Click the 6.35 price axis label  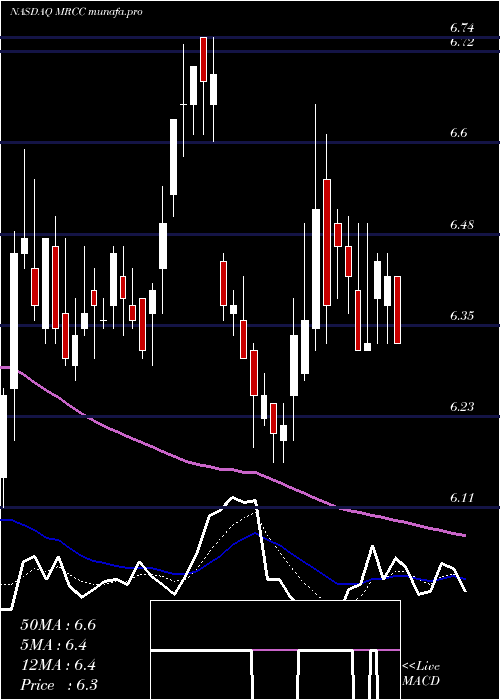tap(462, 316)
